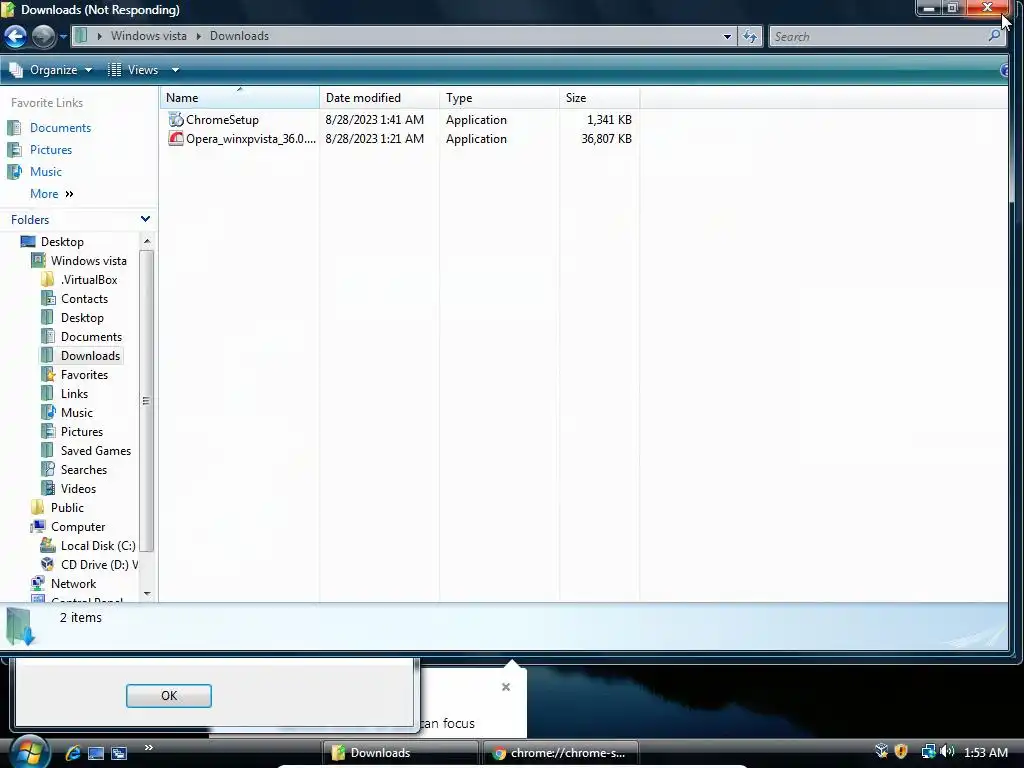Image resolution: width=1024 pixels, height=768 pixels.
Task: Collapse the Folders pane chevron
Action: point(145,219)
